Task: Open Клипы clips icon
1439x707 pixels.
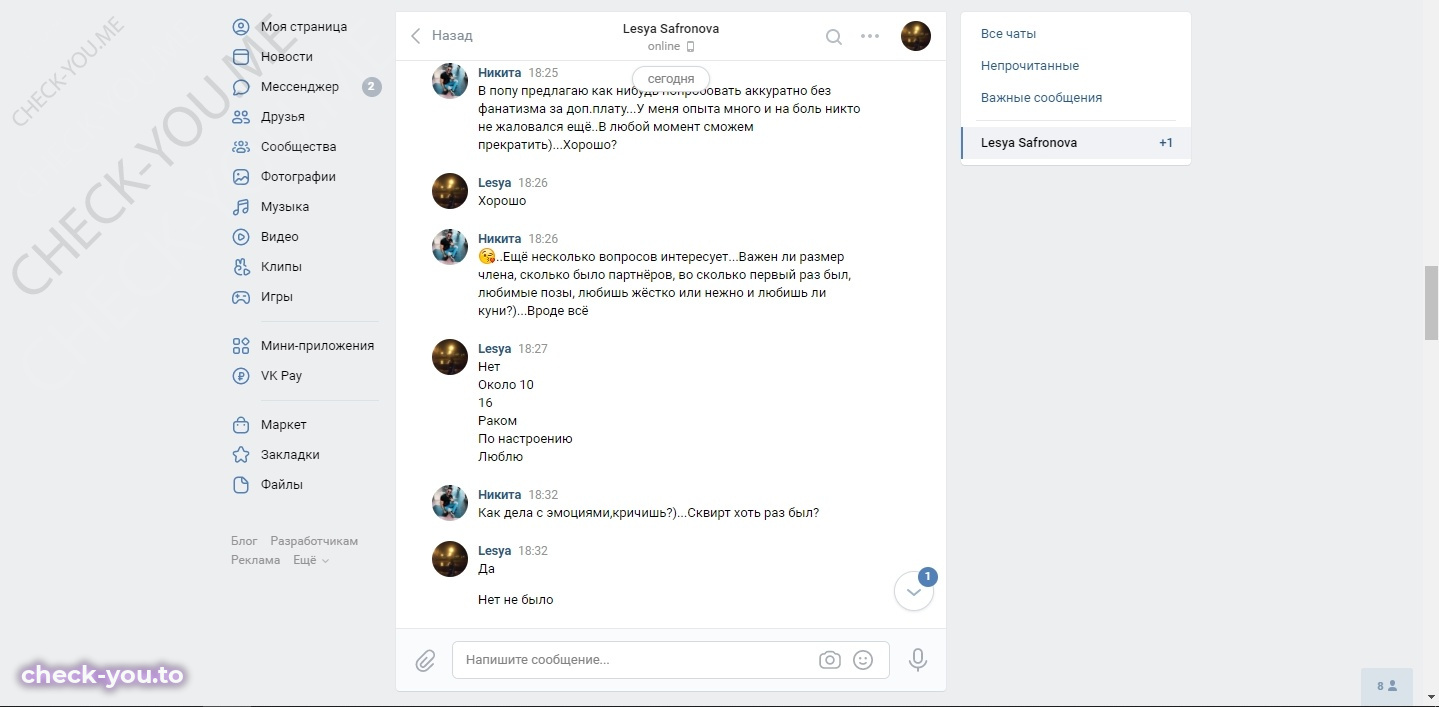Action: click(x=241, y=267)
